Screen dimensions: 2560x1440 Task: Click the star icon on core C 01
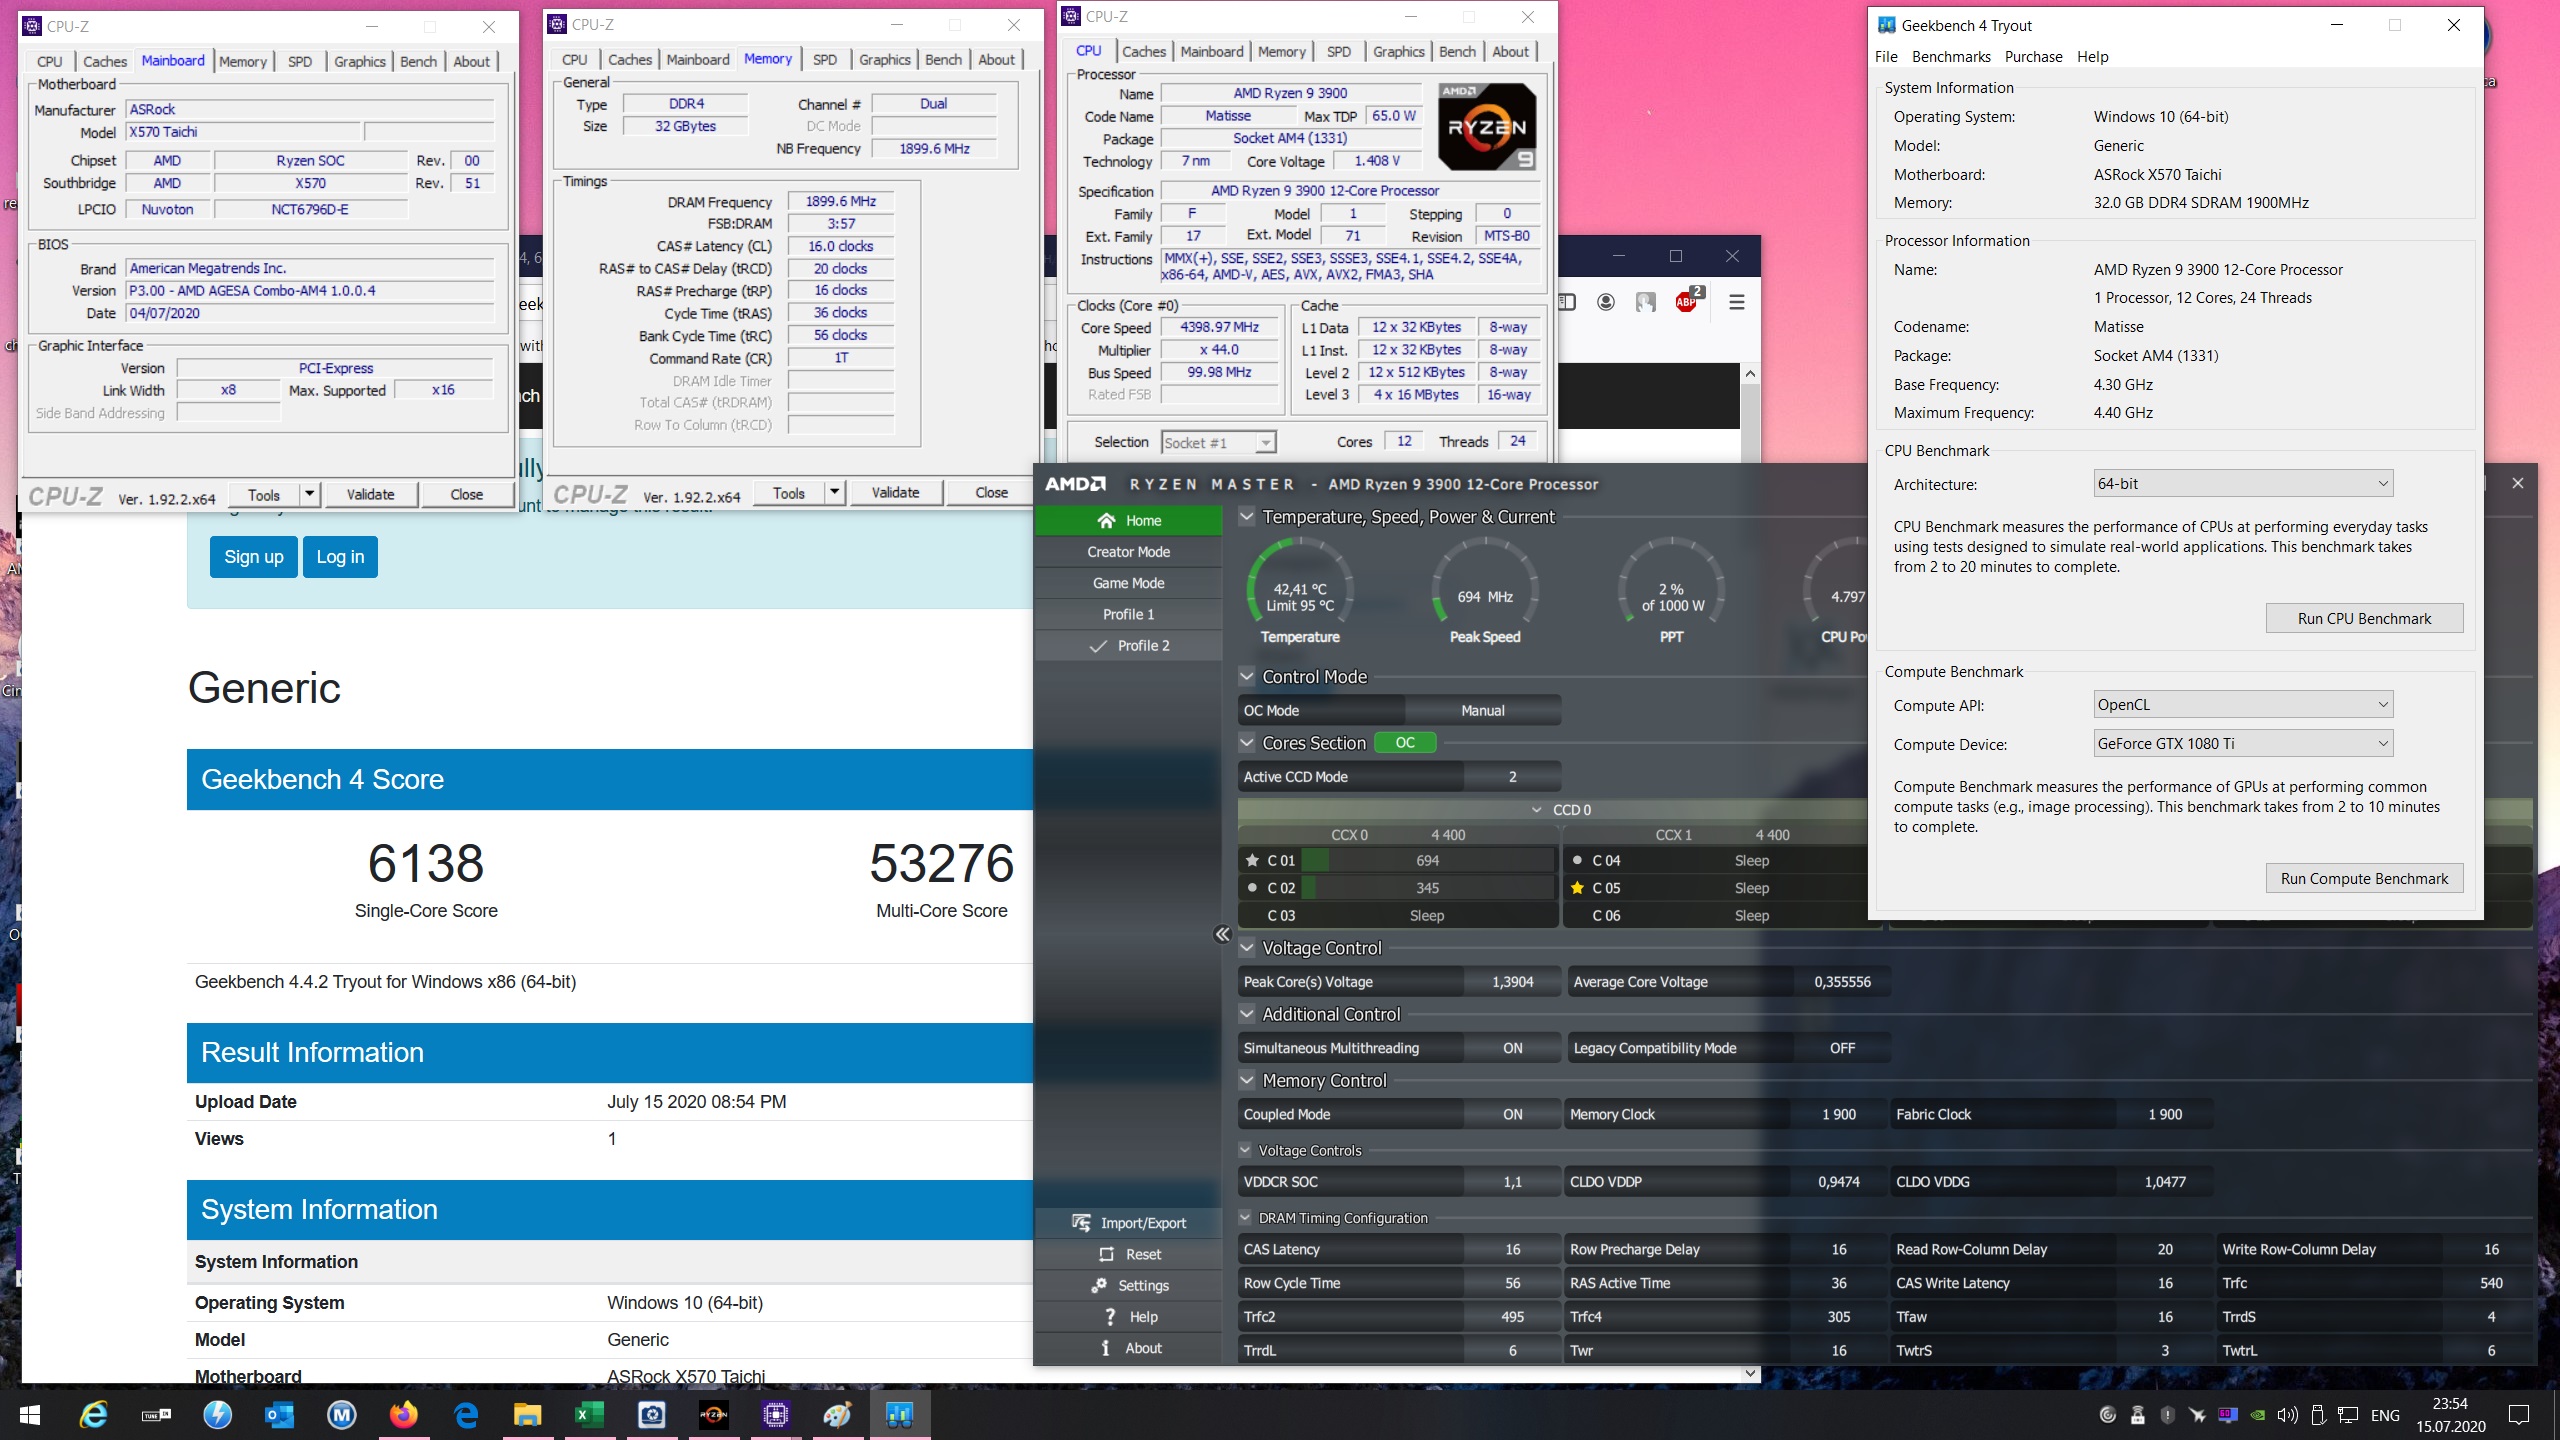tap(1252, 860)
